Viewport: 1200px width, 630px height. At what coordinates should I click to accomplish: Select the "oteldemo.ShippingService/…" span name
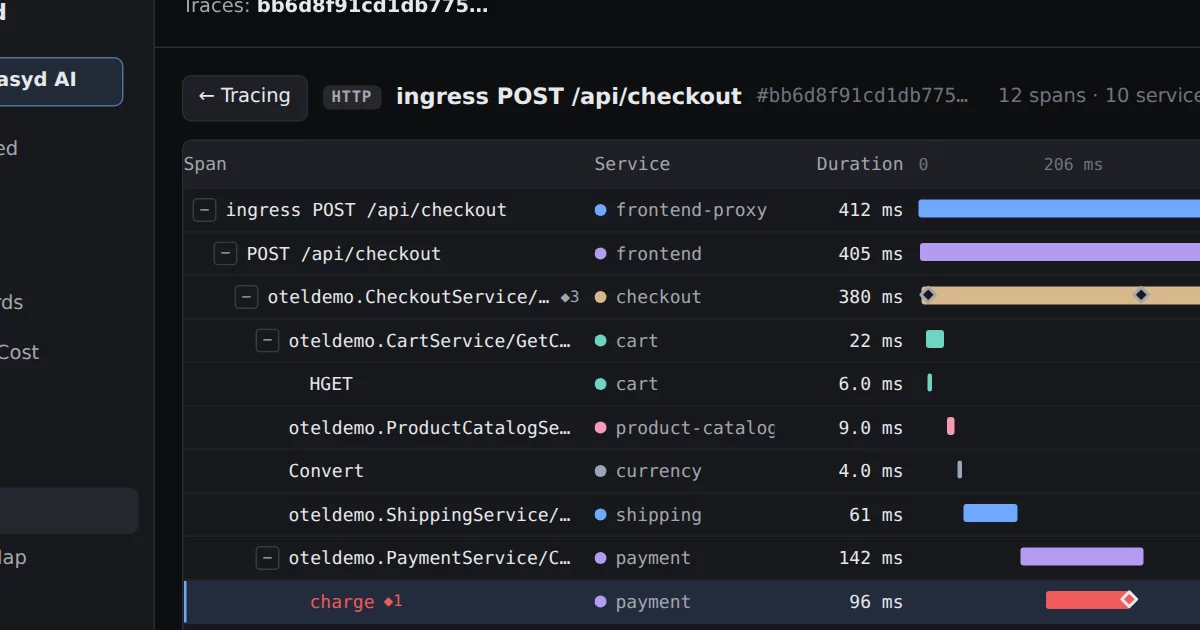430,515
